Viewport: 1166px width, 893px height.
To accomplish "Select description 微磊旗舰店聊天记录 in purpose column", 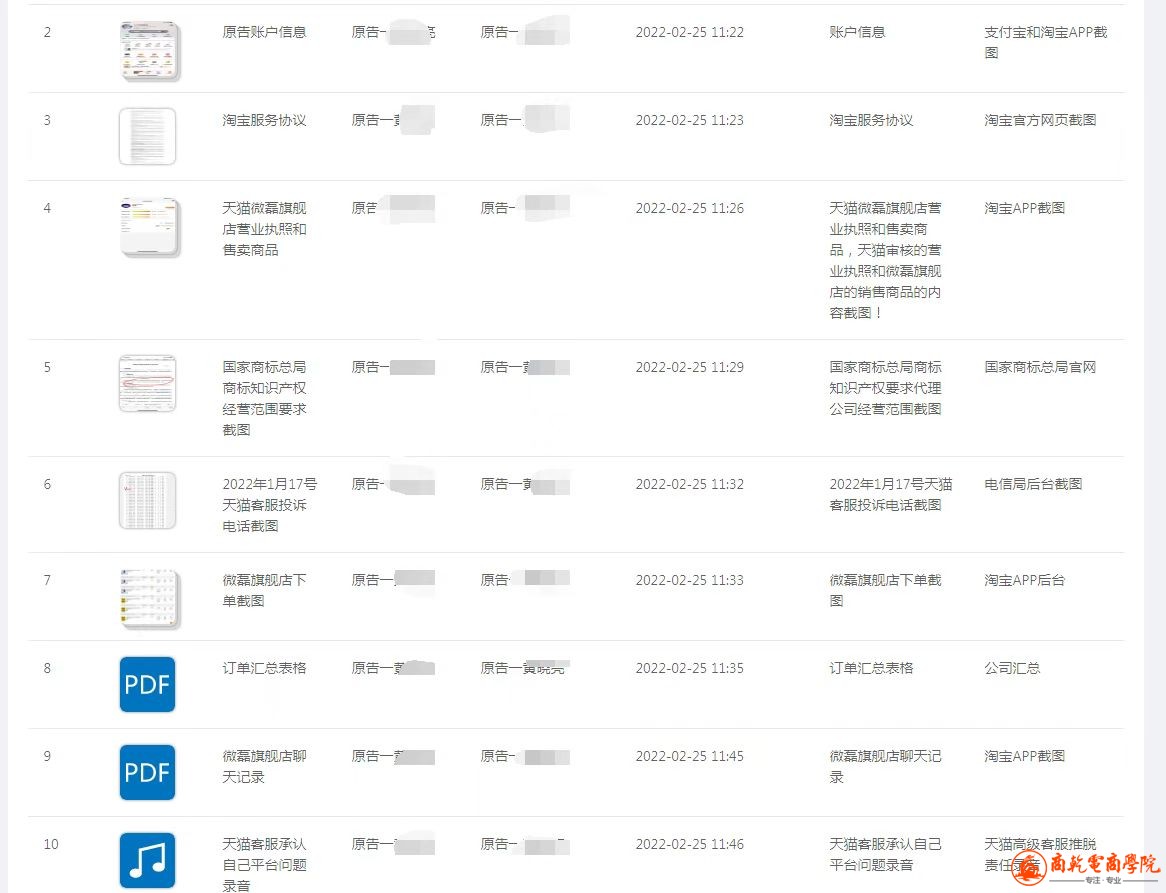I will click(885, 767).
